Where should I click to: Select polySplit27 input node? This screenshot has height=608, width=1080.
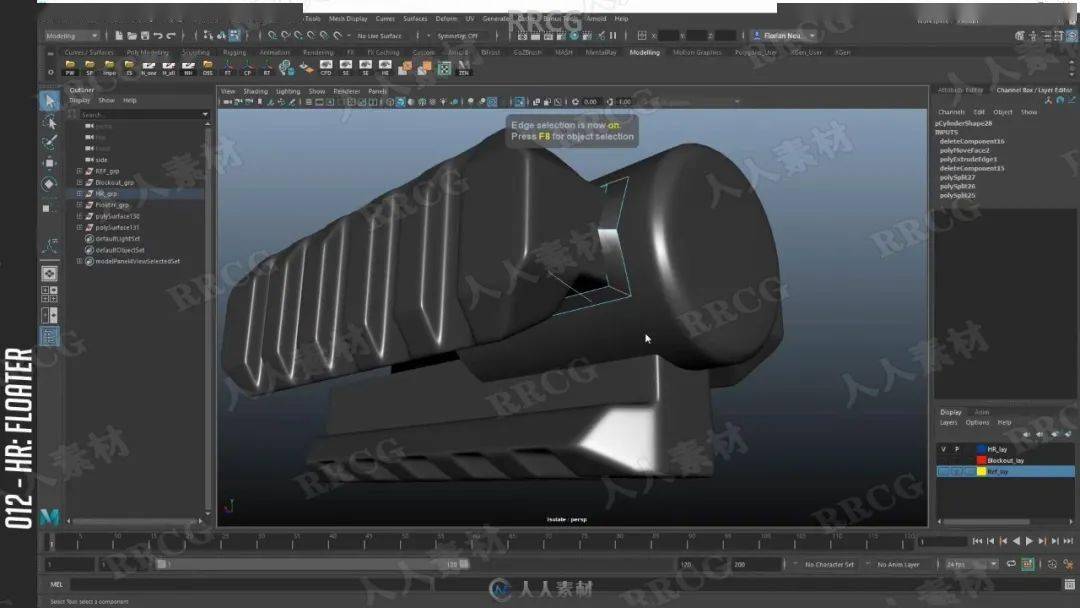point(957,177)
